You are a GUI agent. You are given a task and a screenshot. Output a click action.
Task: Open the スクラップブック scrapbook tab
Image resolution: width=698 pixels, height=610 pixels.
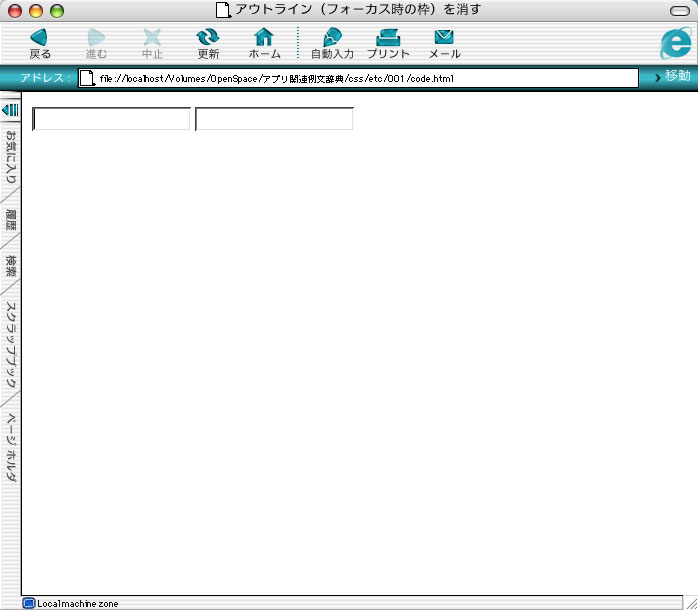10,344
